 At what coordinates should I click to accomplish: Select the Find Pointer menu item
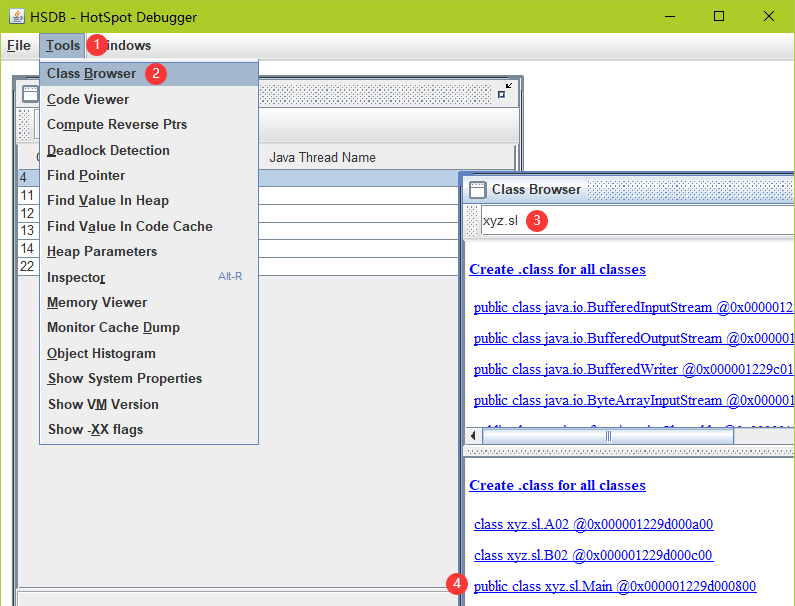(x=149, y=175)
